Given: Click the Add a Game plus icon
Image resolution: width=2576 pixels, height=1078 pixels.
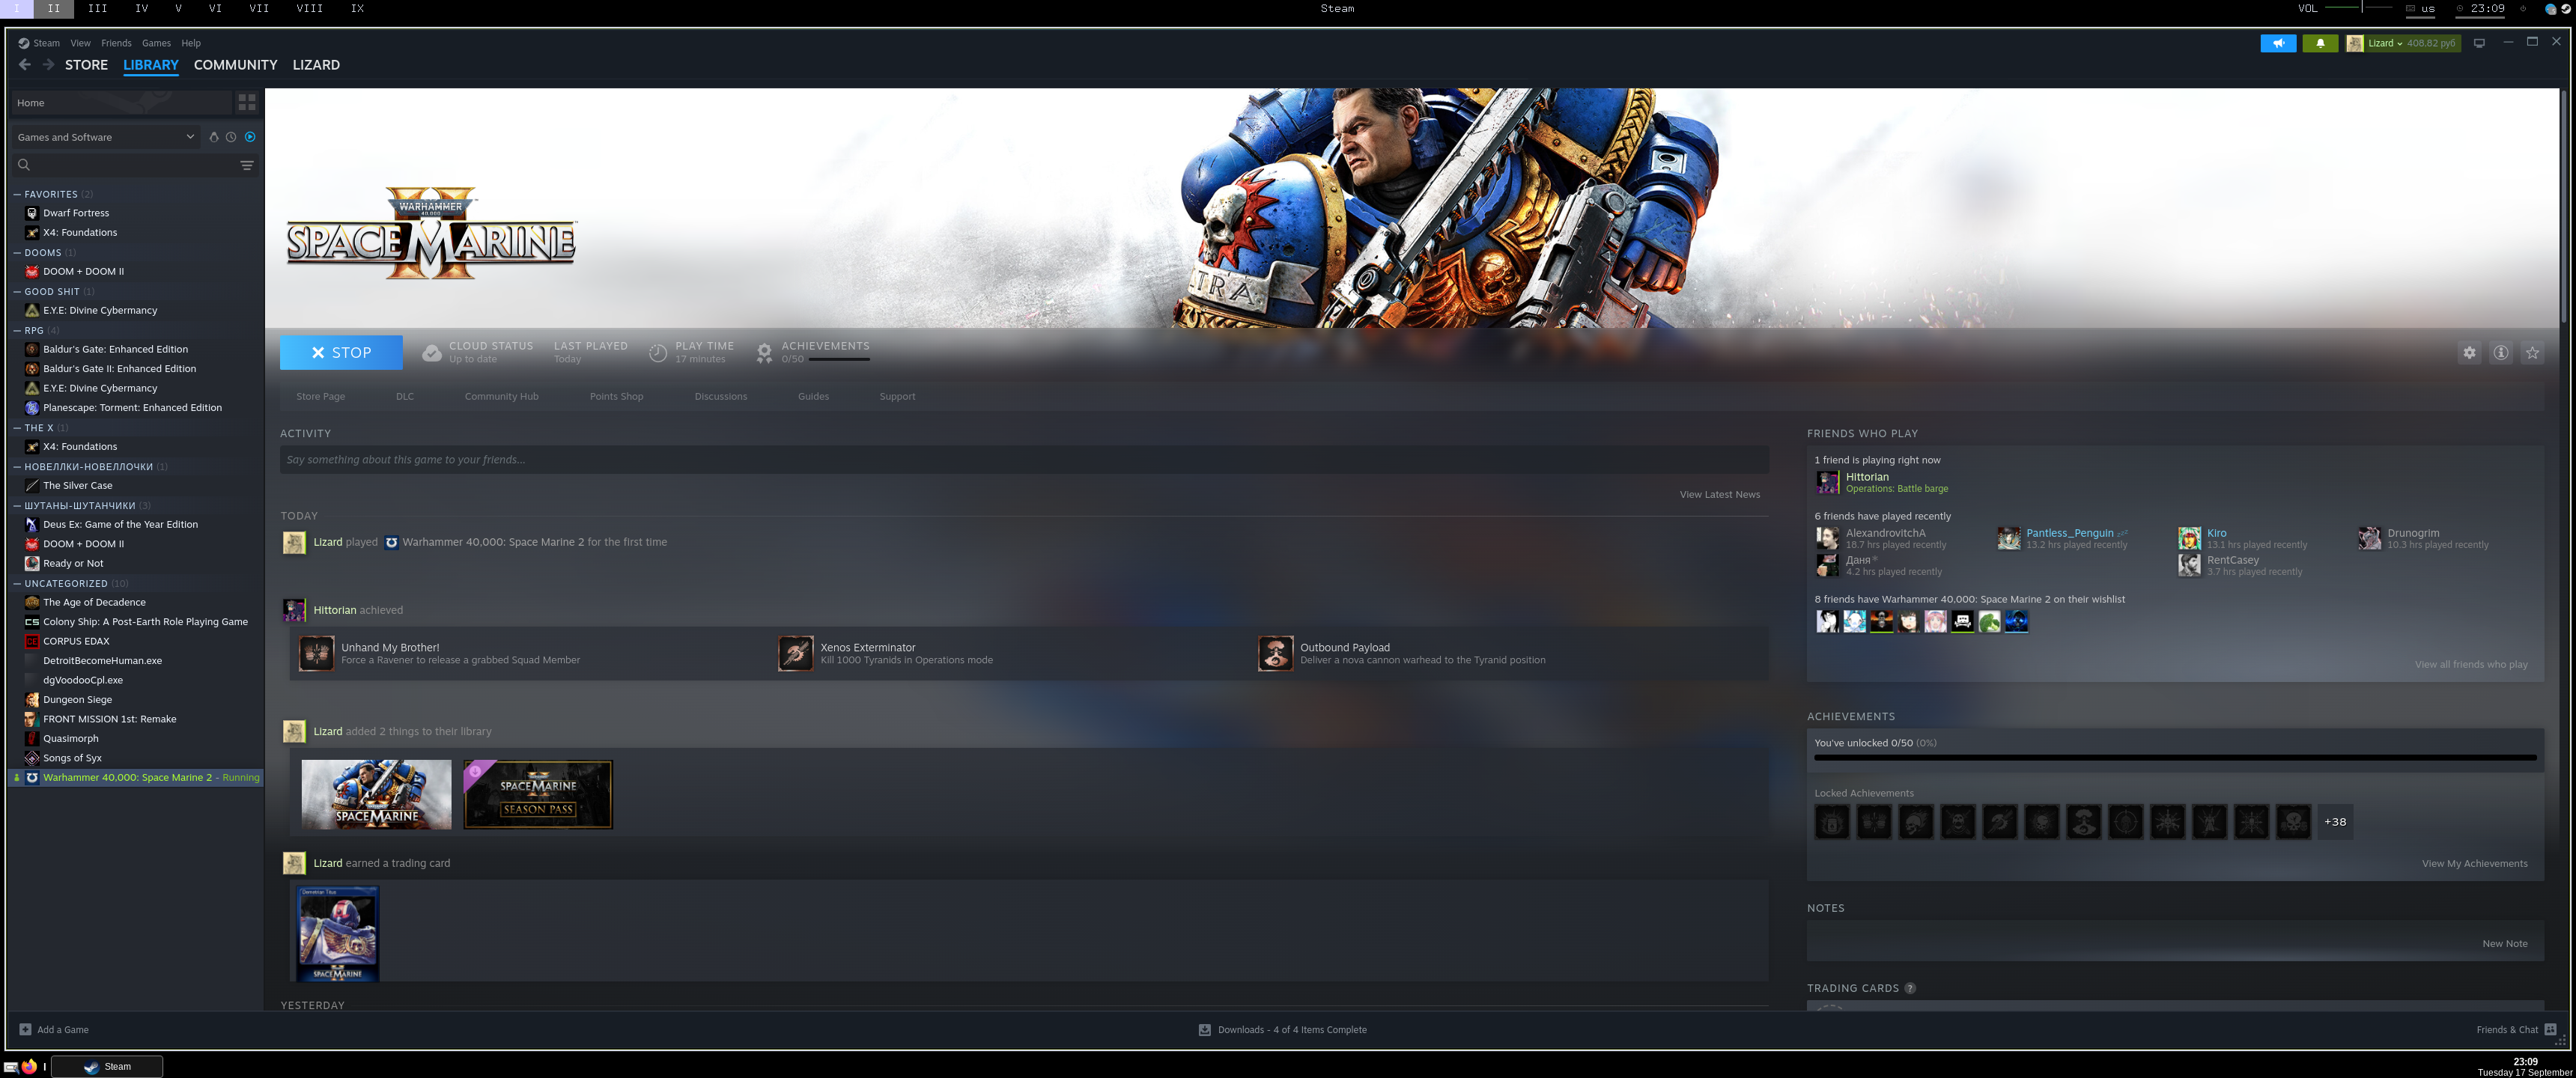Looking at the screenshot, I should point(25,1029).
